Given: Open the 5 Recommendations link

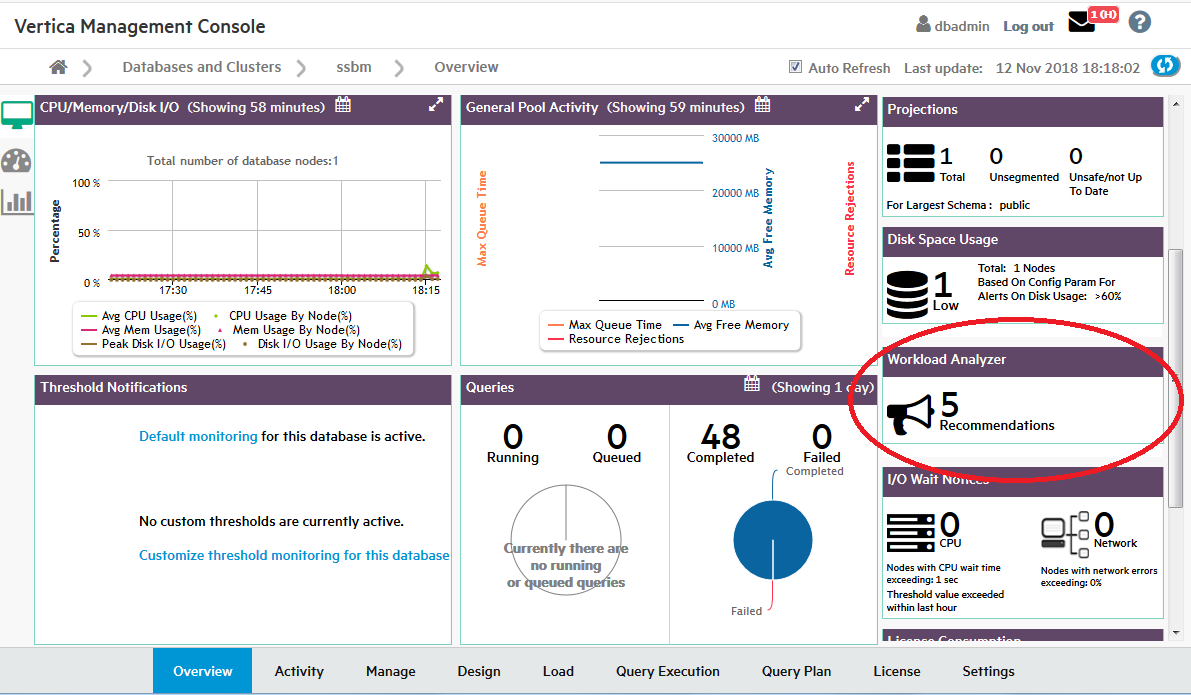Looking at the screenshot, I should pos(997,413).
